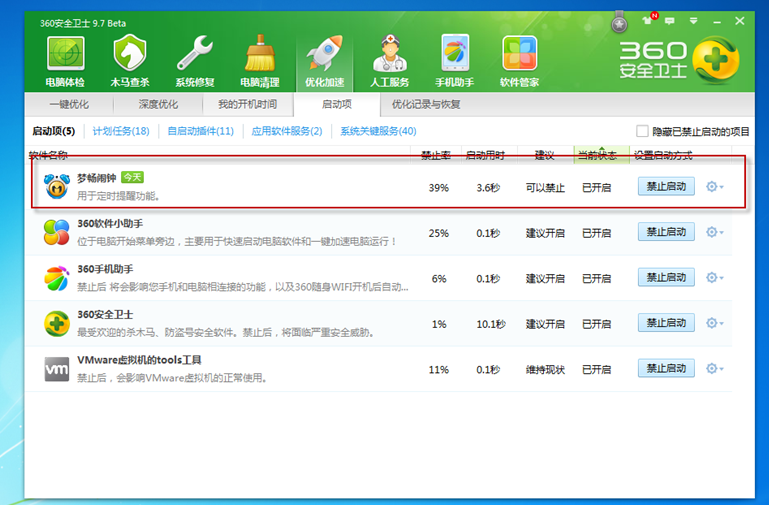
Task: Click 禁止启动 for 360手机助手
Action: [666, 278]
